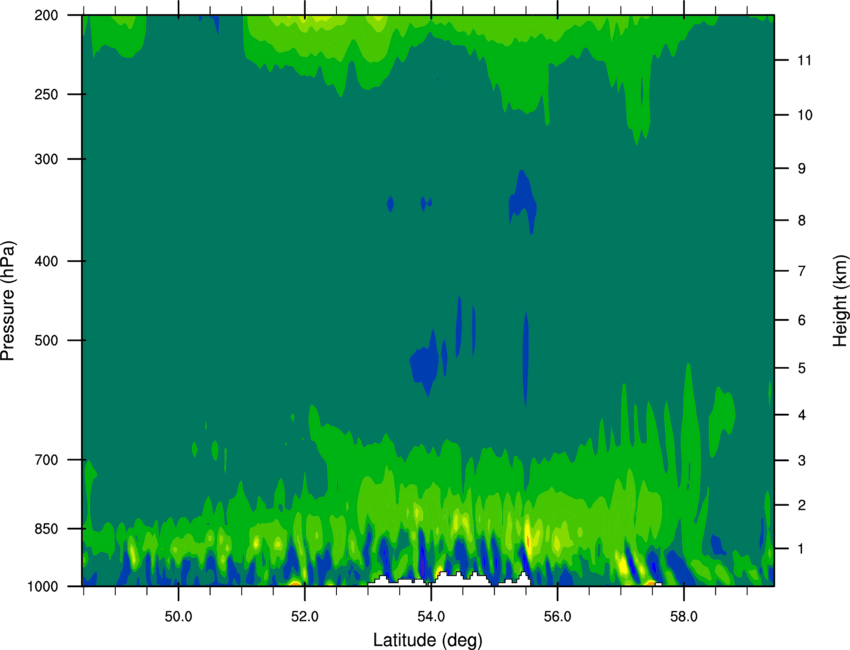Click the 1000 pressure tick label
The height and width of the screenshot is (650, 850).
point(43,587)
